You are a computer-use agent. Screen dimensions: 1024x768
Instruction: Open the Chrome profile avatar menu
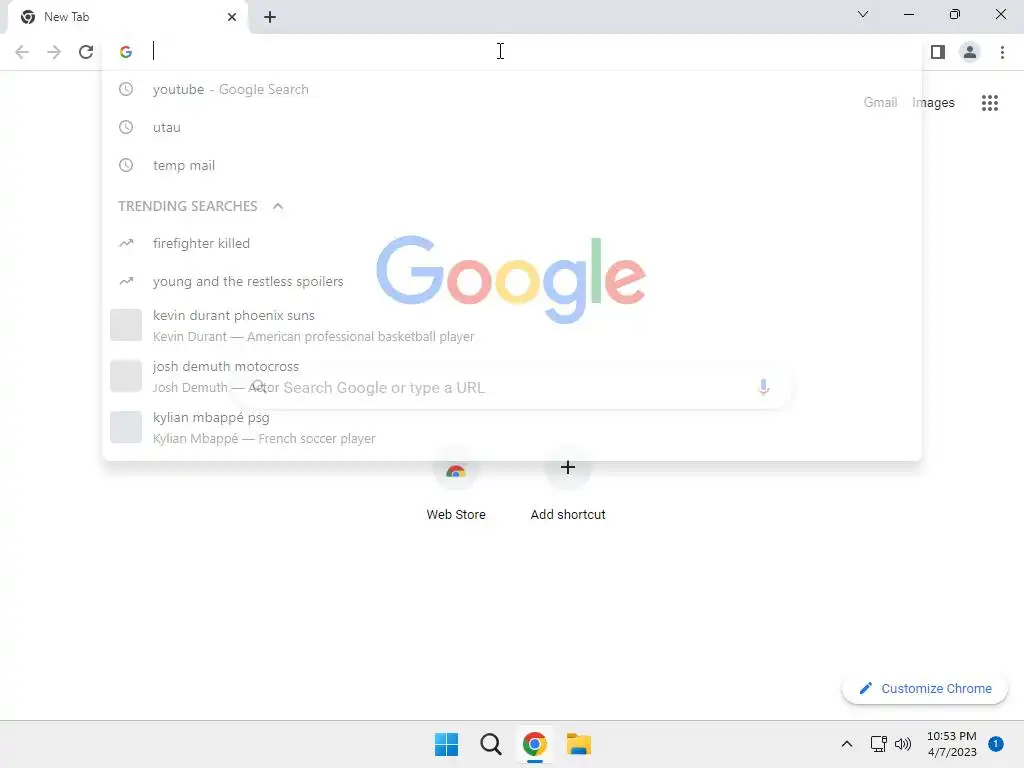(970, 52)
